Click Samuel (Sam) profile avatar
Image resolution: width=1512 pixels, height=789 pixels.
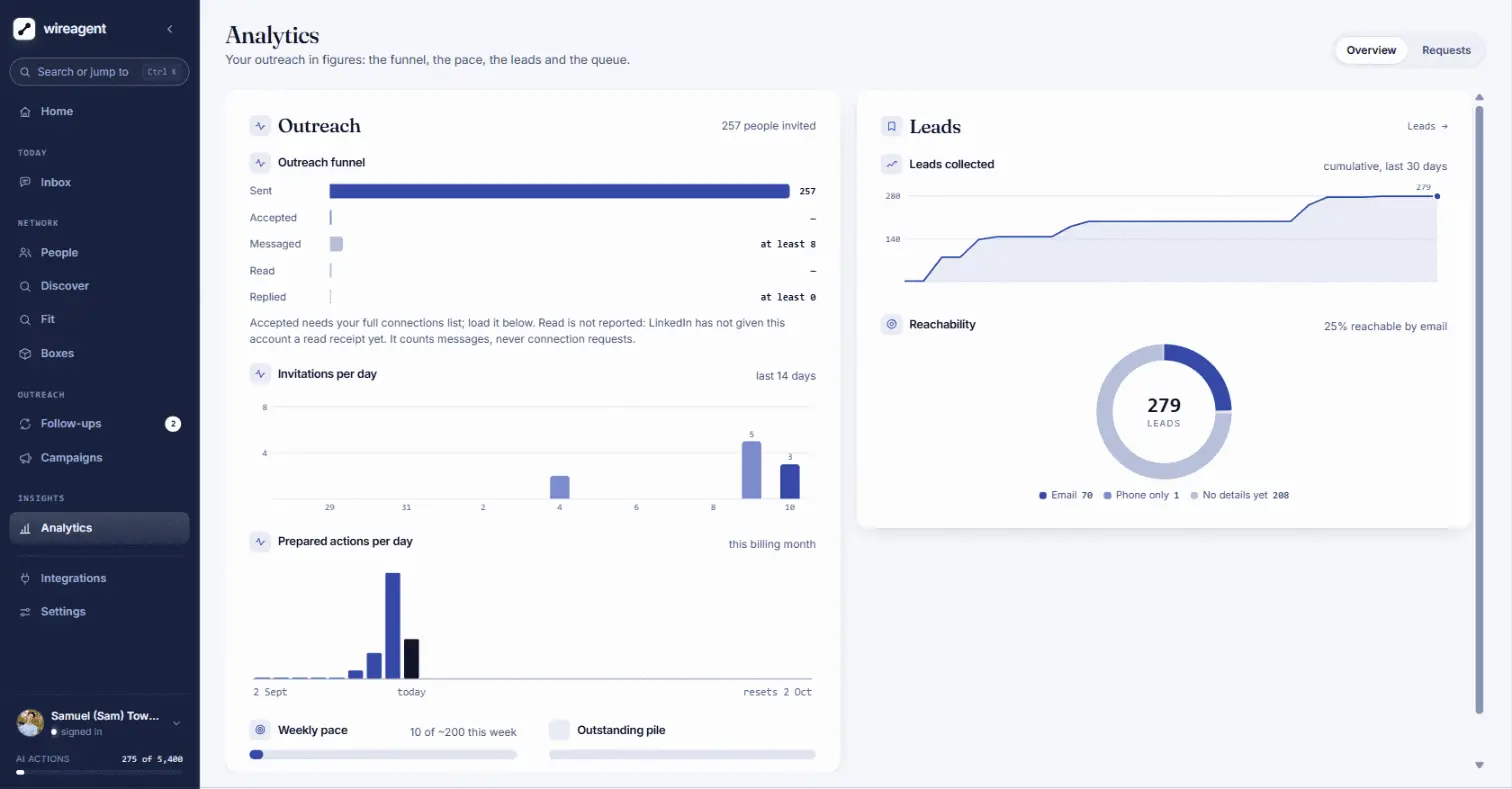[31, 723]
